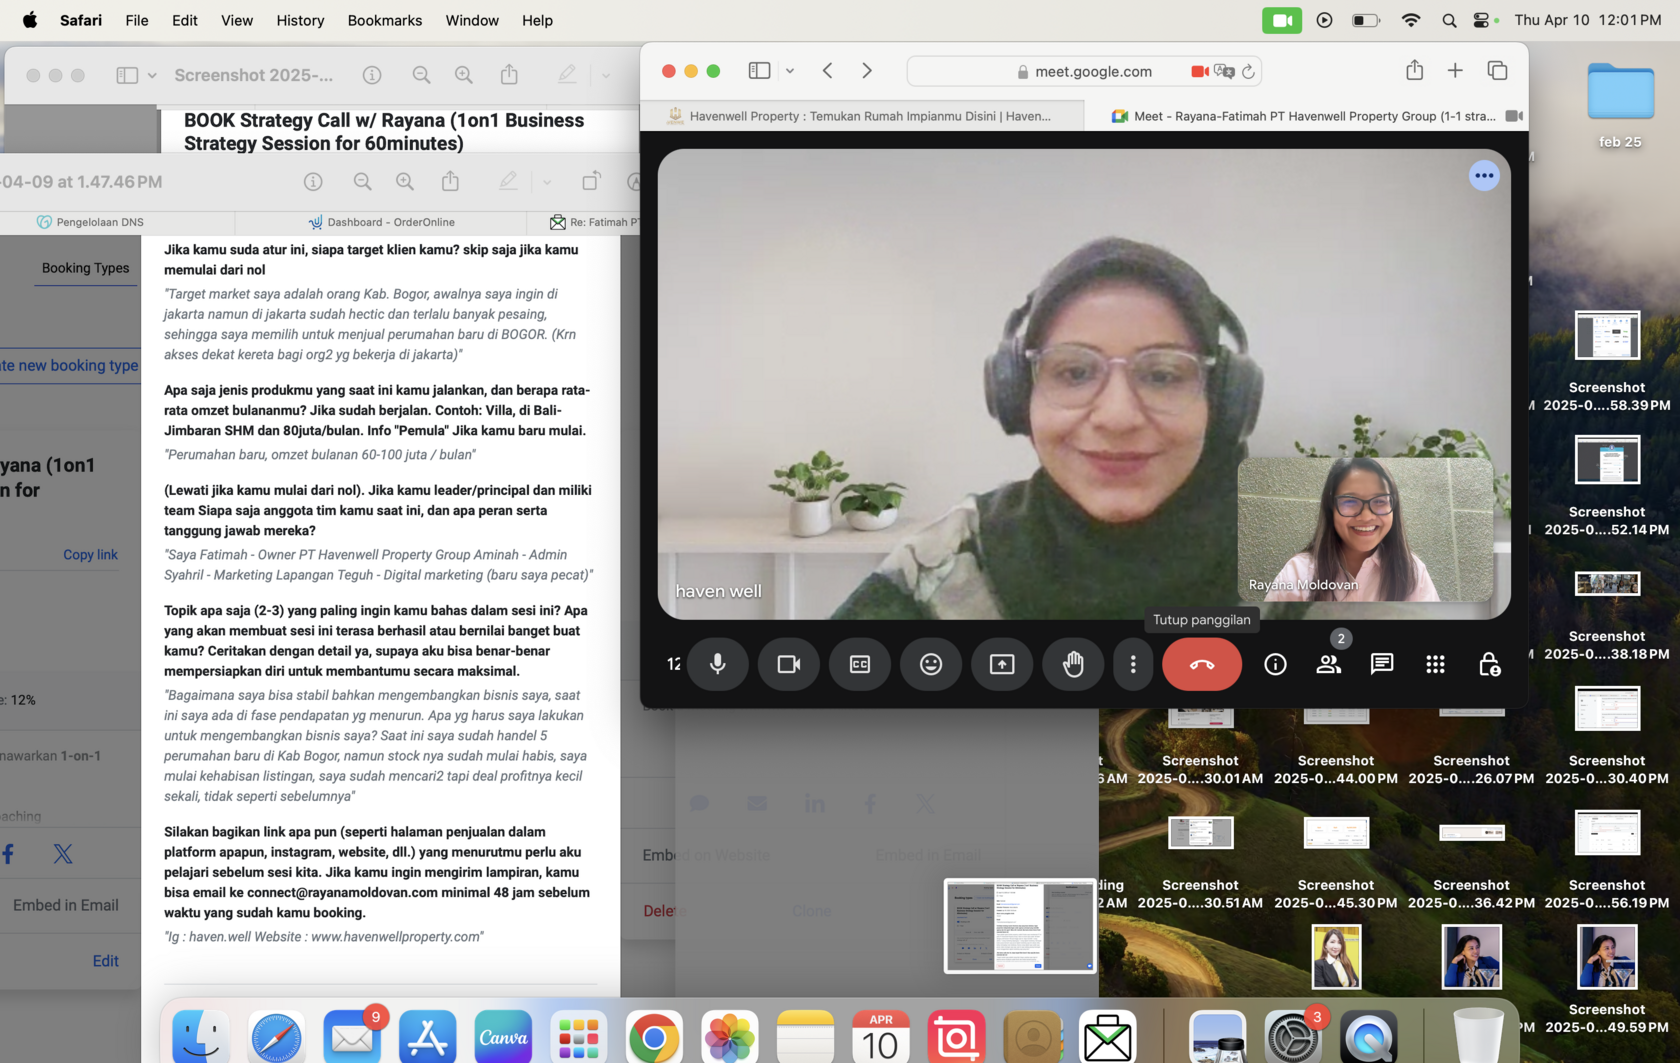Open Canva from the Dock

pyautogui.click(x=503, y=1037)
